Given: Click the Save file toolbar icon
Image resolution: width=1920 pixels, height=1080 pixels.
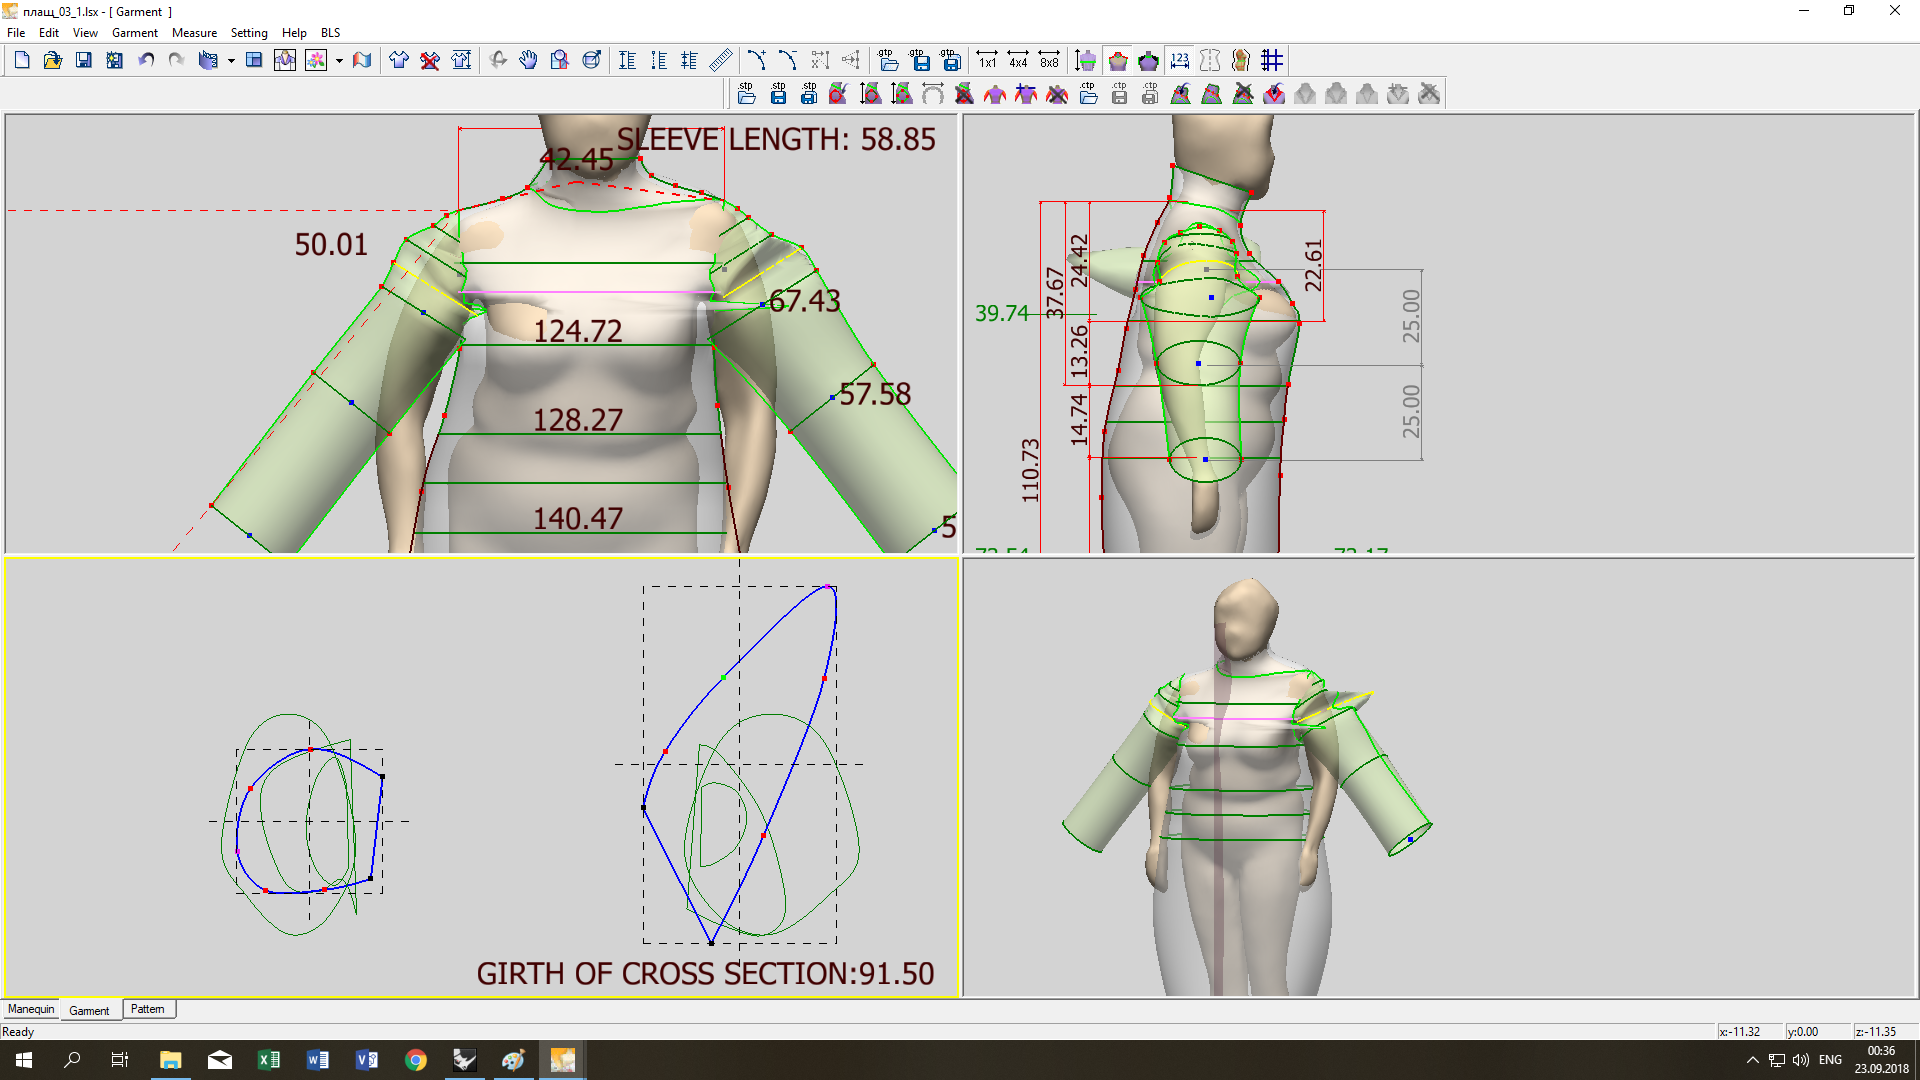Looking at the screenshot, I should (x=84, y=61).
